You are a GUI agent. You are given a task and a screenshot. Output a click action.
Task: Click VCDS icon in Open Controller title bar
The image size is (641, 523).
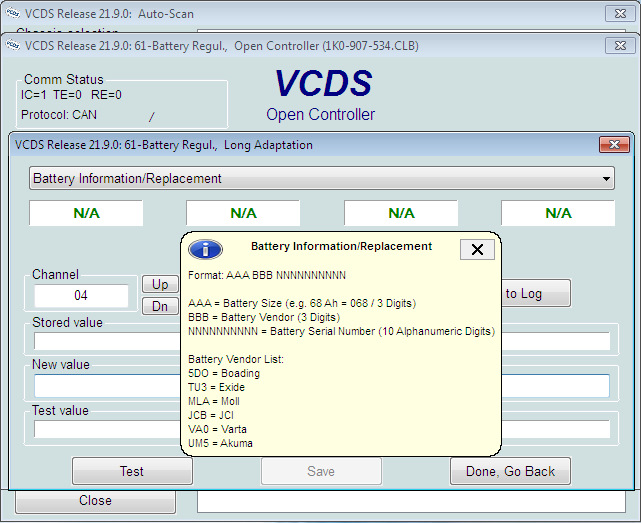pyautogui.click(x=13, y=45)
